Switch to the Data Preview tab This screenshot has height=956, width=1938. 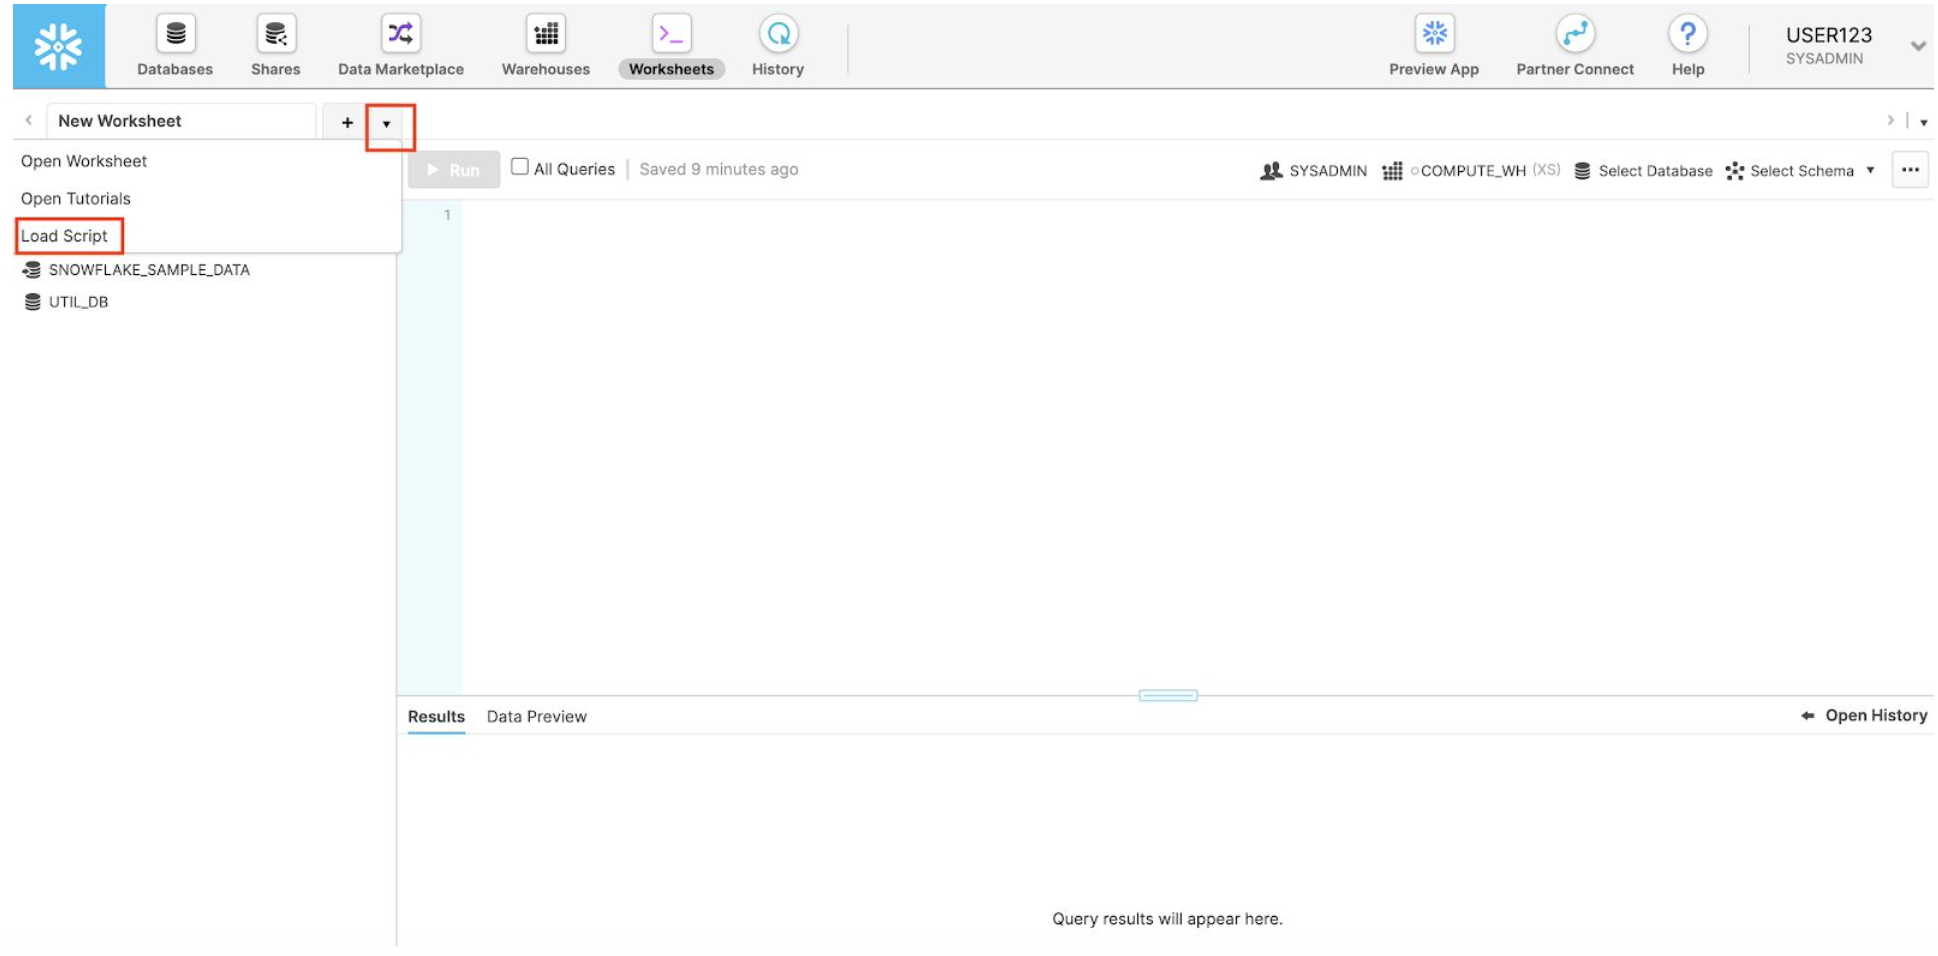click(x=536, y=717)
